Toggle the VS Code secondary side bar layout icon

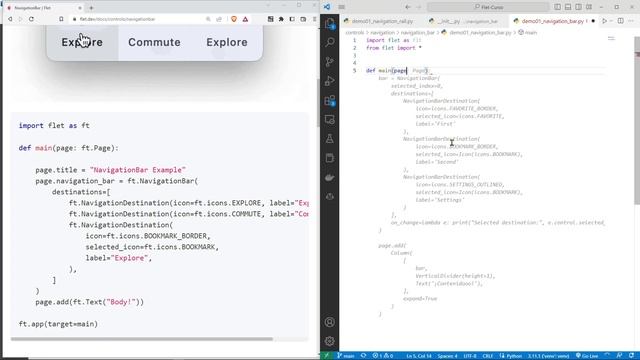coord(578,7)
